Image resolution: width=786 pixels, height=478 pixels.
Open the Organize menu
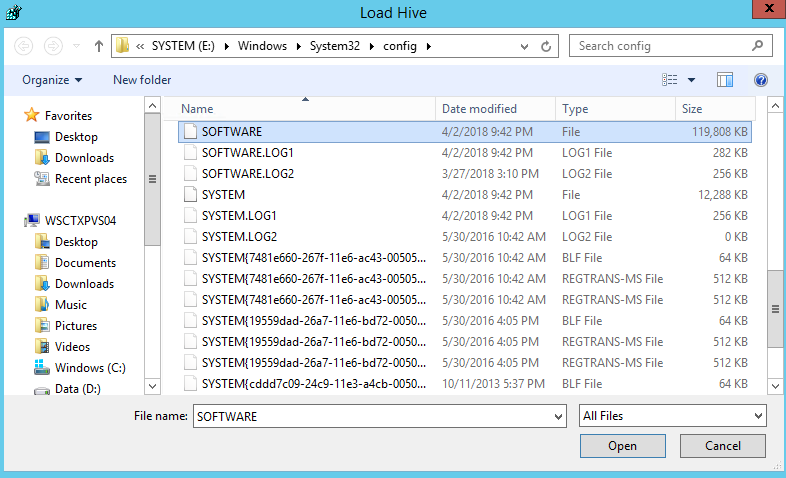(x=52, y=80)
